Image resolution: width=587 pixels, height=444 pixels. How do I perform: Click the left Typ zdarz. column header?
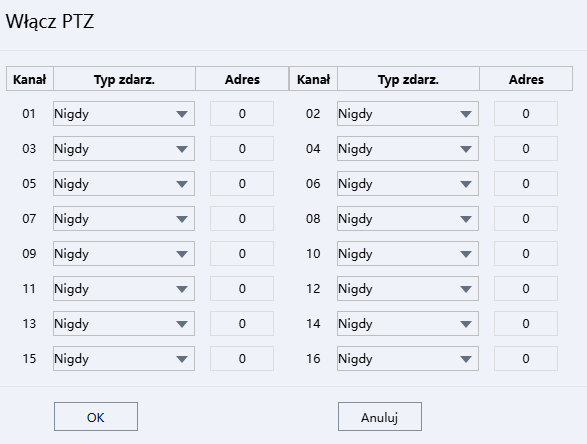[124, 79]
